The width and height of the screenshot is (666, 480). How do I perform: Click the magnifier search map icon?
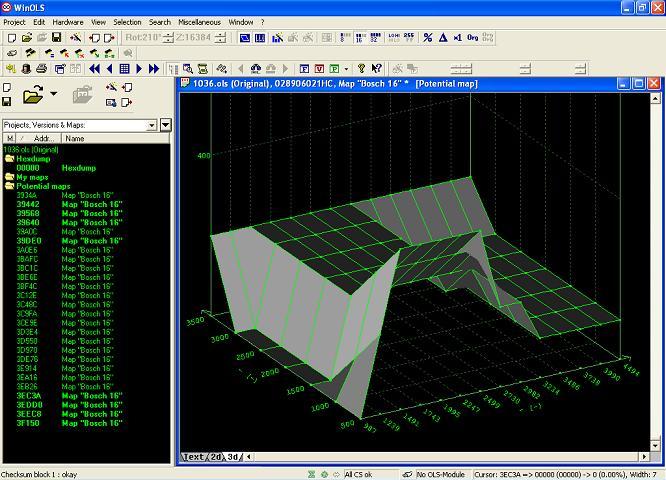[x=188, y=68]
